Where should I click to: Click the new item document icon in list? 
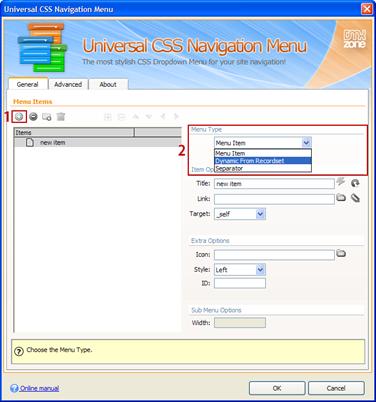pyautogui.click(x=30, y=143)
